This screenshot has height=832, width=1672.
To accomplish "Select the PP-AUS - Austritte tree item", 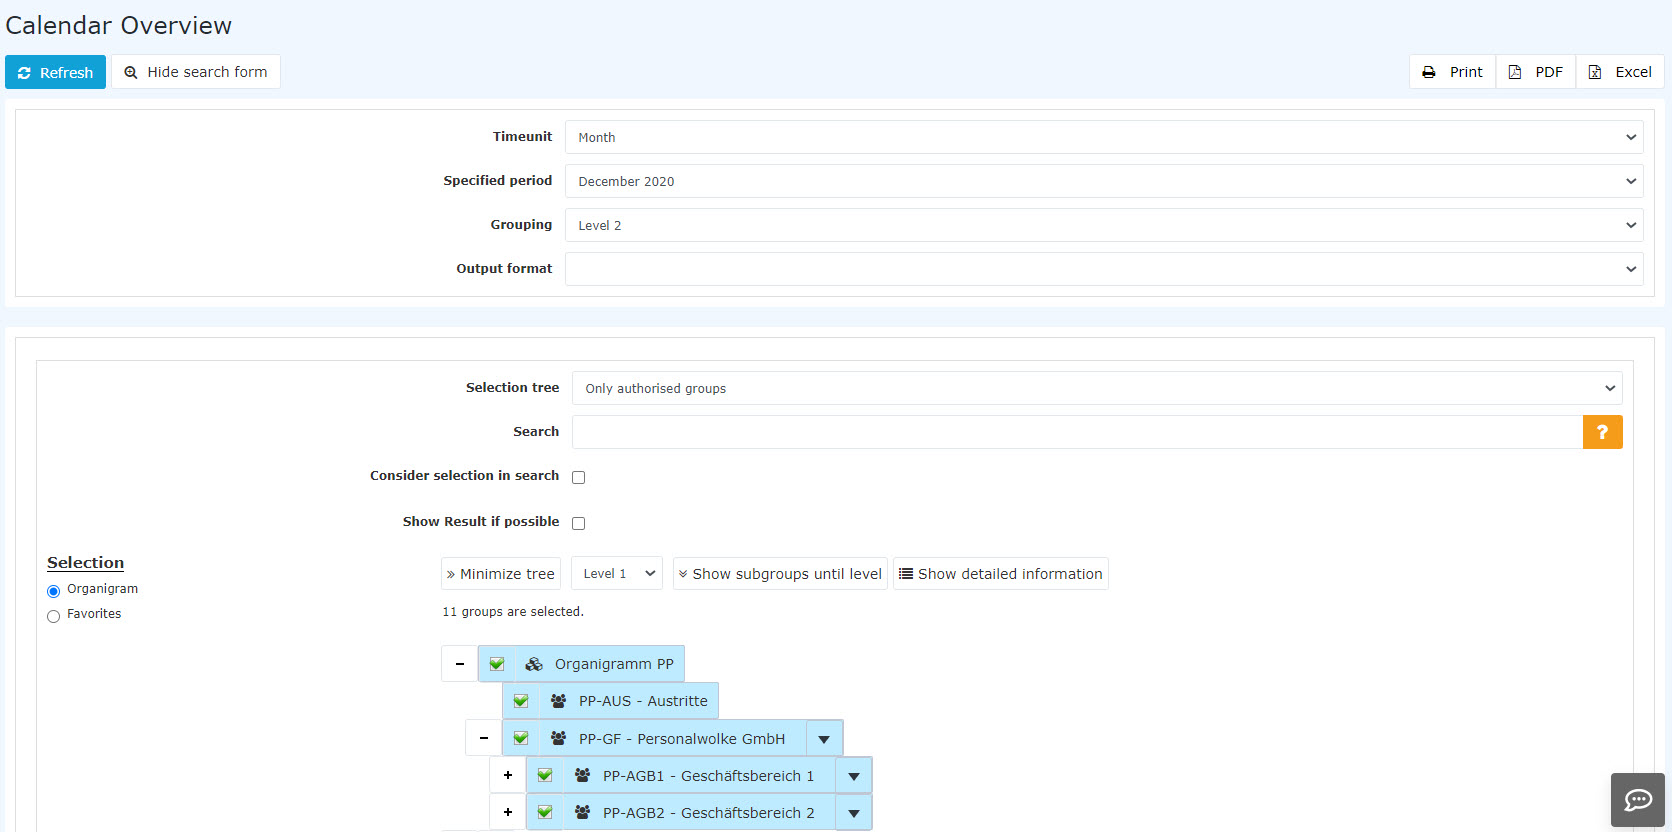I will 643,701.
